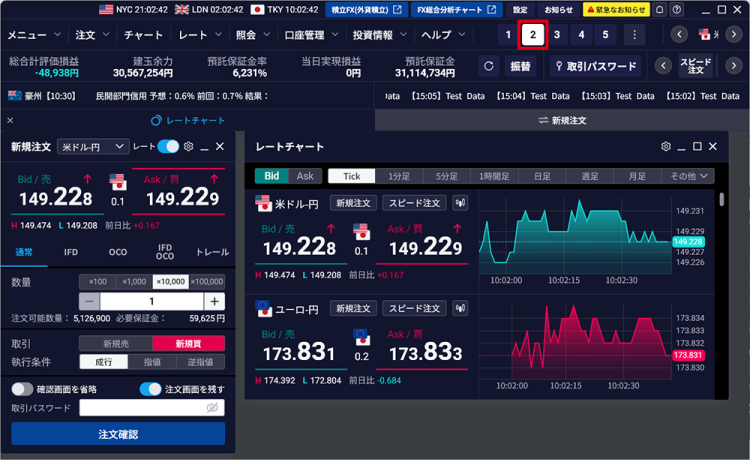This screenshot has height=460, width=750.
Task: Click the refresh icon beside 振替
Action: click(488, 67)
